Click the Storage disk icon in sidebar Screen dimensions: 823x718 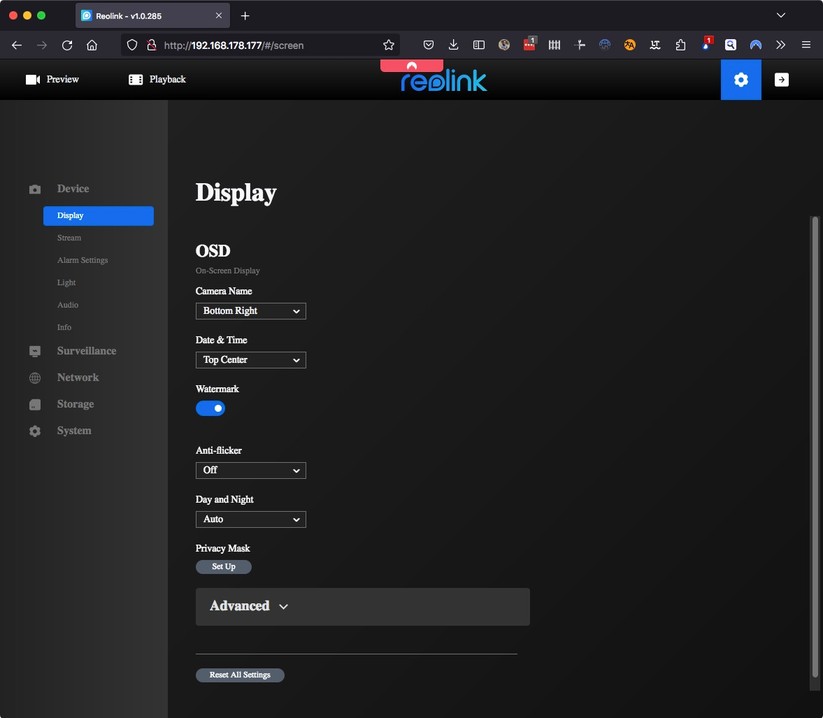35,405
